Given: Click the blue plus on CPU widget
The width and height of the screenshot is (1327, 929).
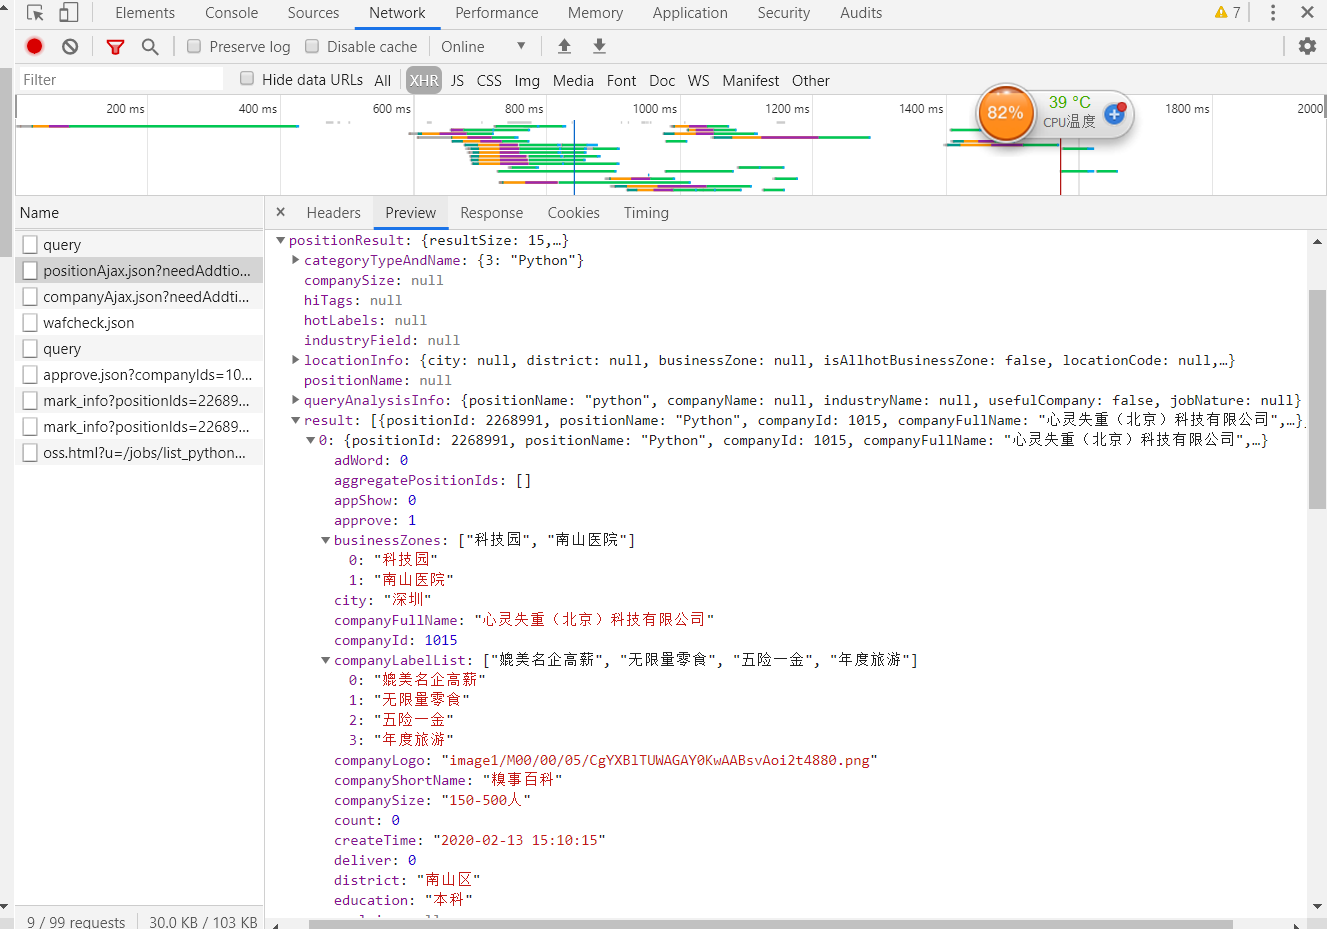Looking at the screenshot, I should 1114,115.
